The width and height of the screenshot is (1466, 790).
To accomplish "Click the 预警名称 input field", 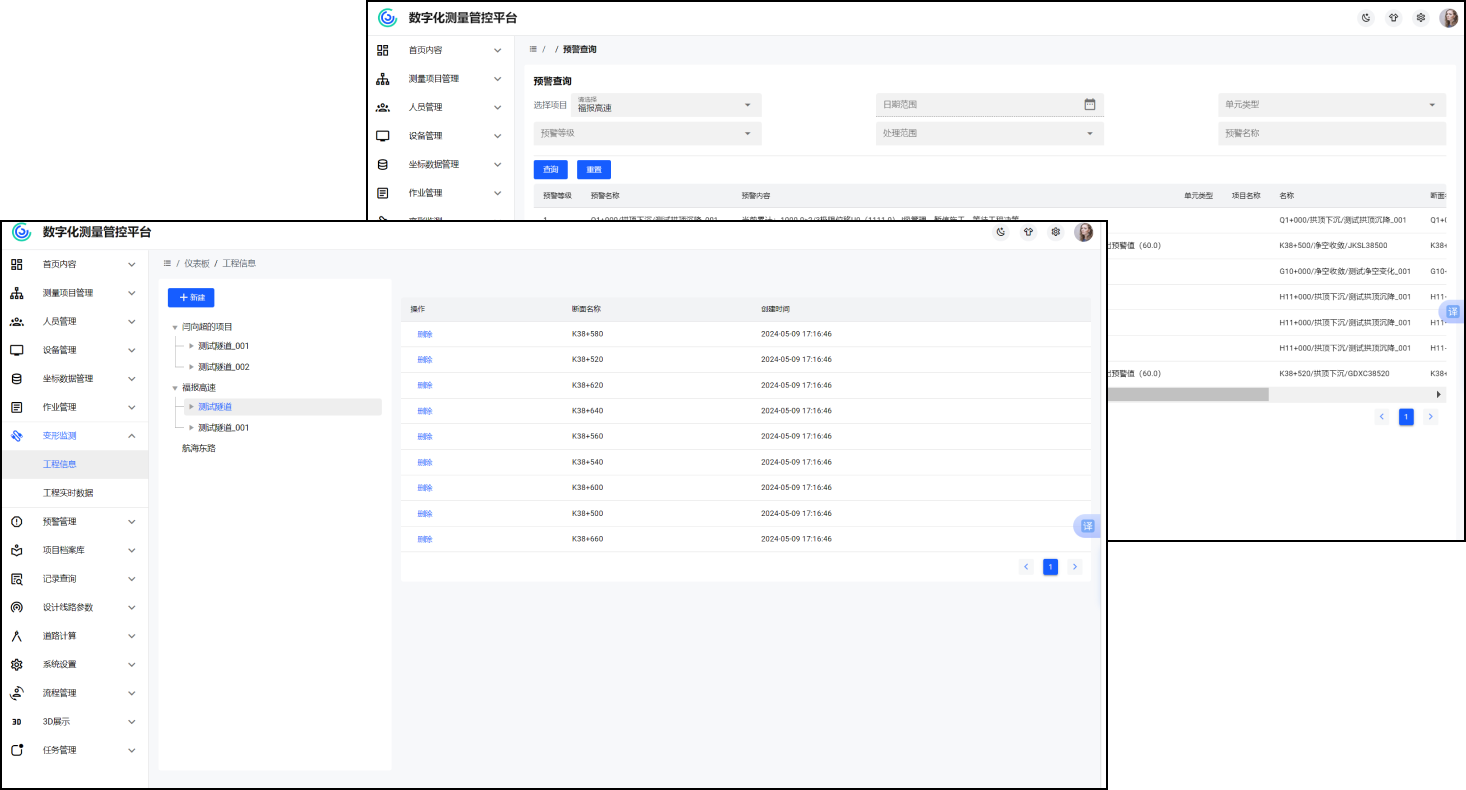I will 1332,133.
